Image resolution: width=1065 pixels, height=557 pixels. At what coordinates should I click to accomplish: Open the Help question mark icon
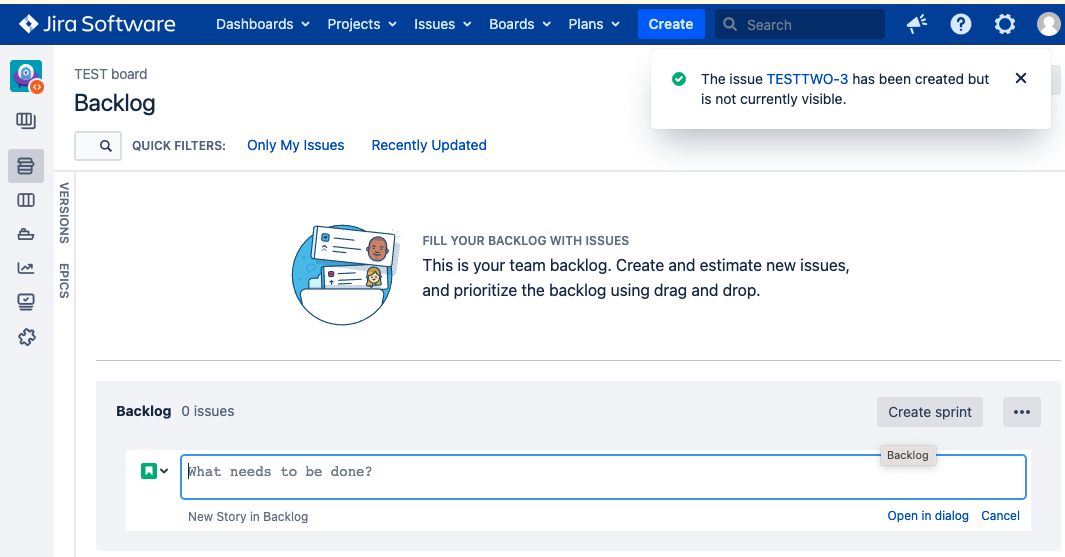(x=961, y=24)
